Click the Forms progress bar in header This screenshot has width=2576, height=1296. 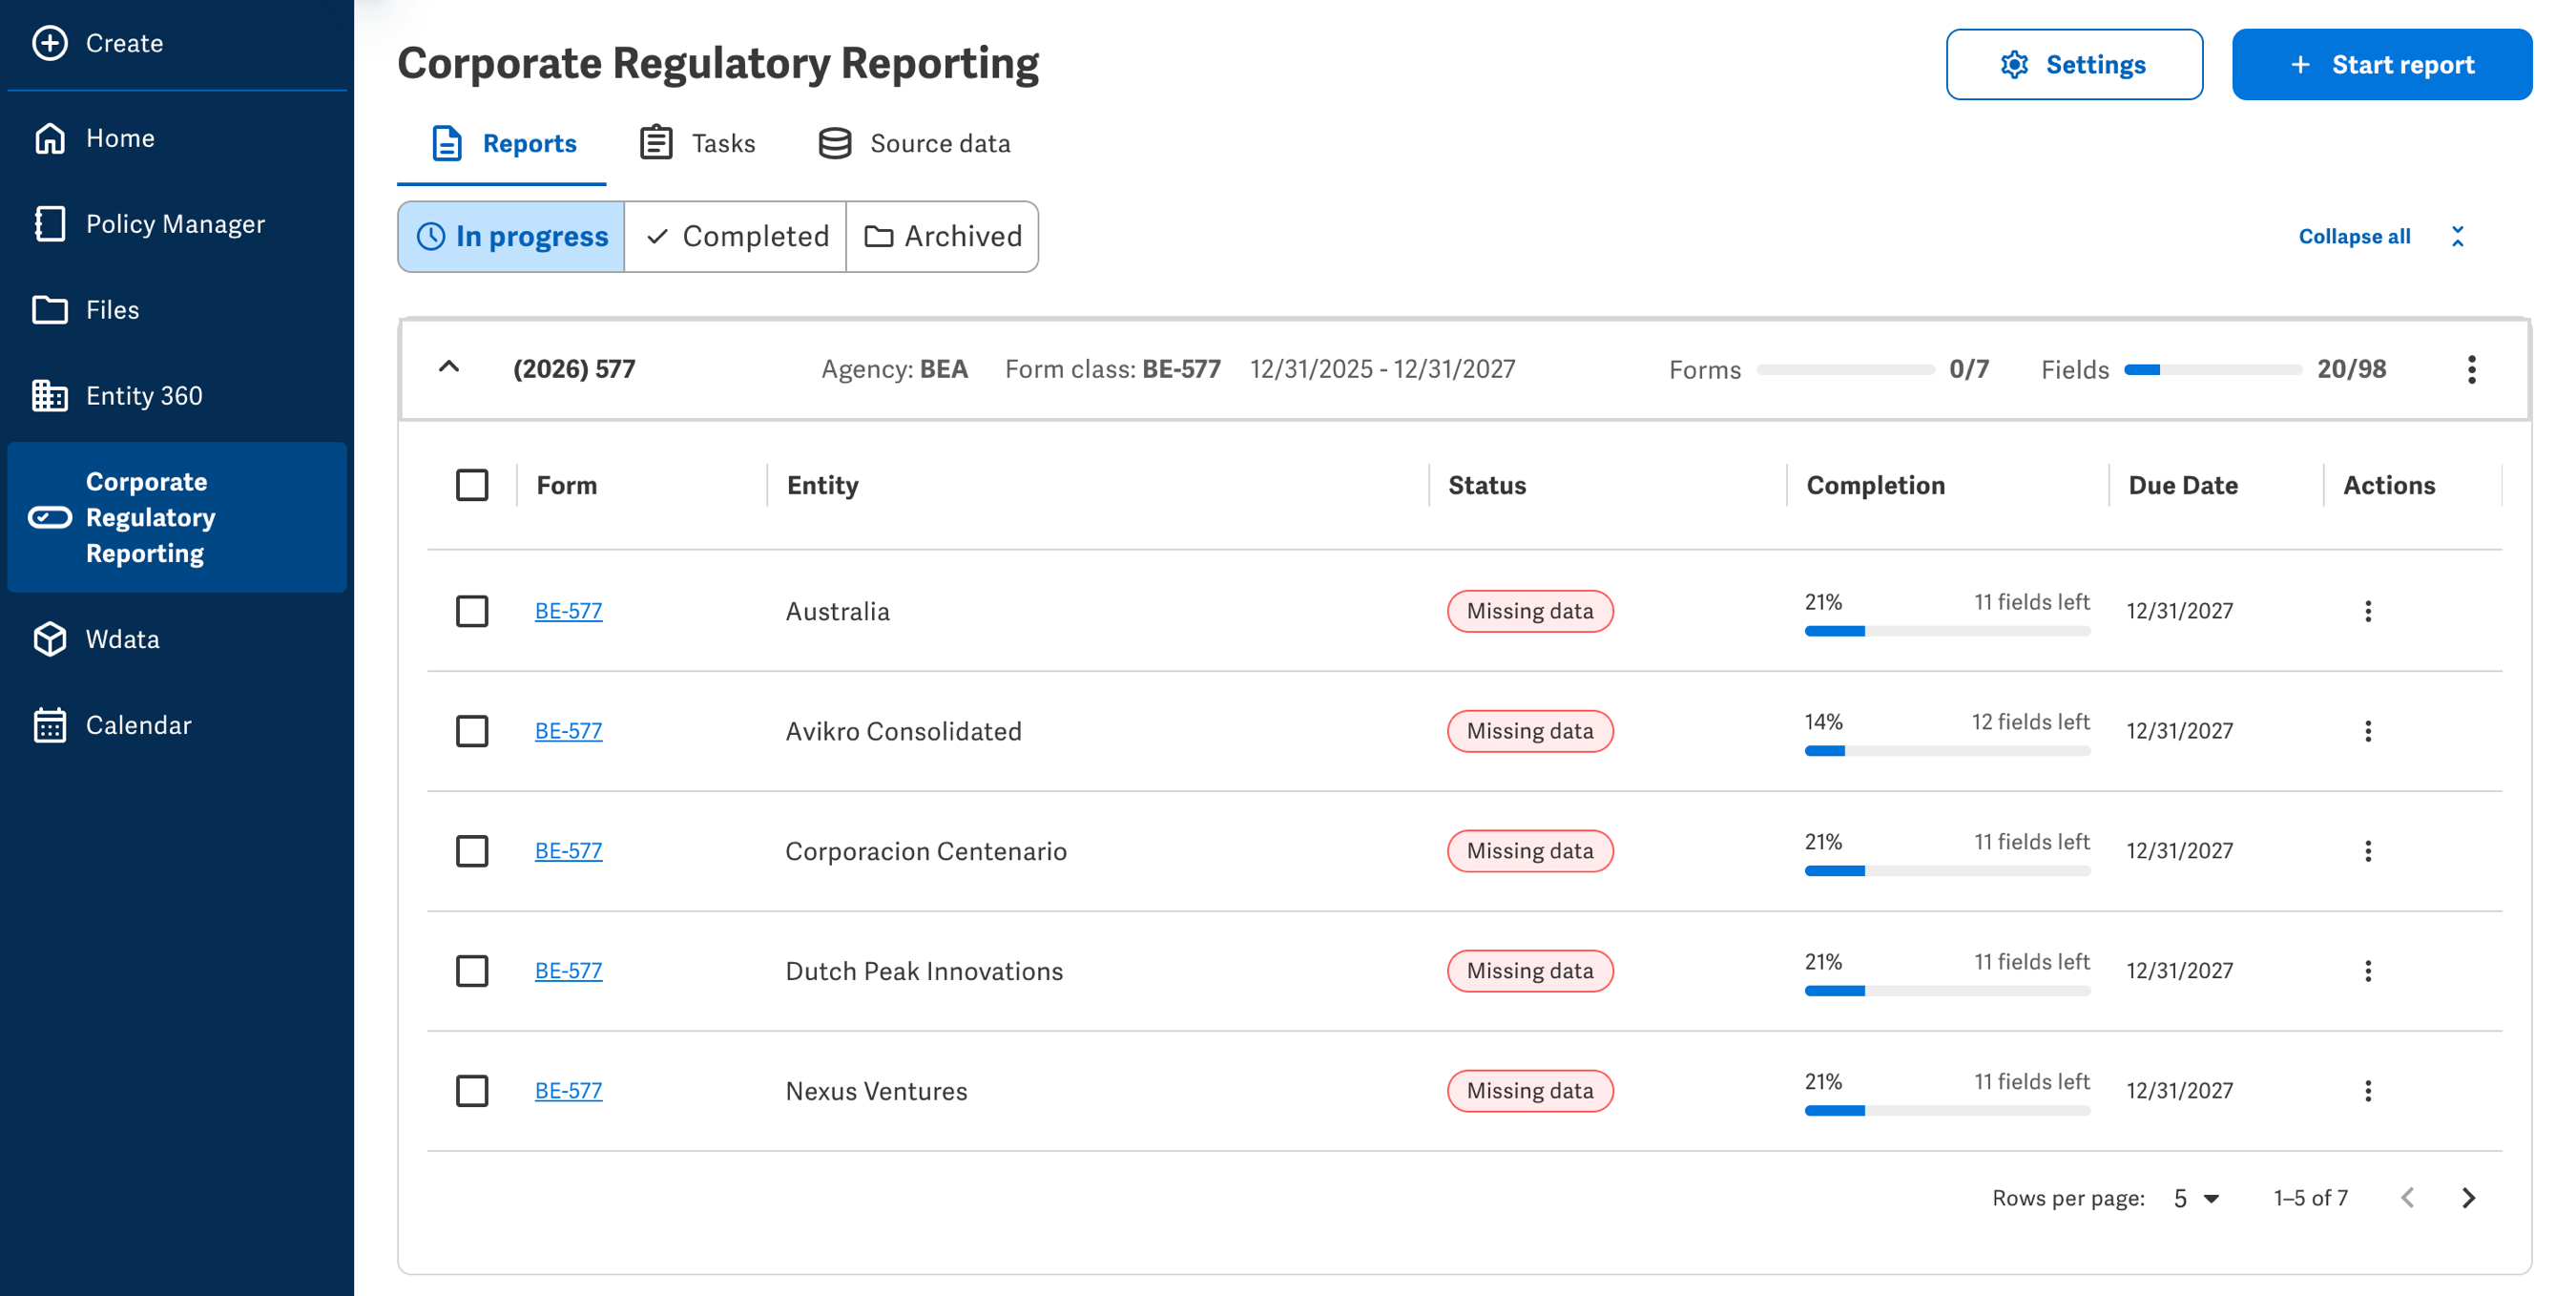click(x=1844, y=369)
